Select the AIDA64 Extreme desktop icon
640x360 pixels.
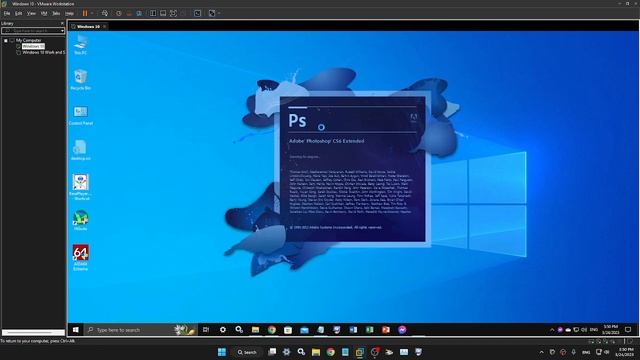coord(80,258)
